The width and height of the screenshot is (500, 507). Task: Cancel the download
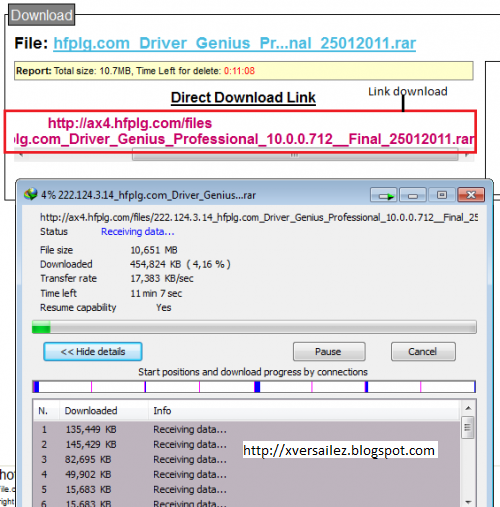click(x=423, y=352)
